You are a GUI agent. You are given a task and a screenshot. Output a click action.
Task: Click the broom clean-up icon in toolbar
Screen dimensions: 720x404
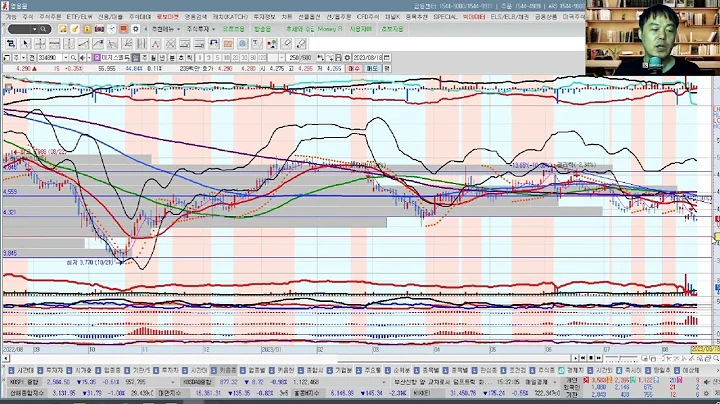[x=75, y=29]
